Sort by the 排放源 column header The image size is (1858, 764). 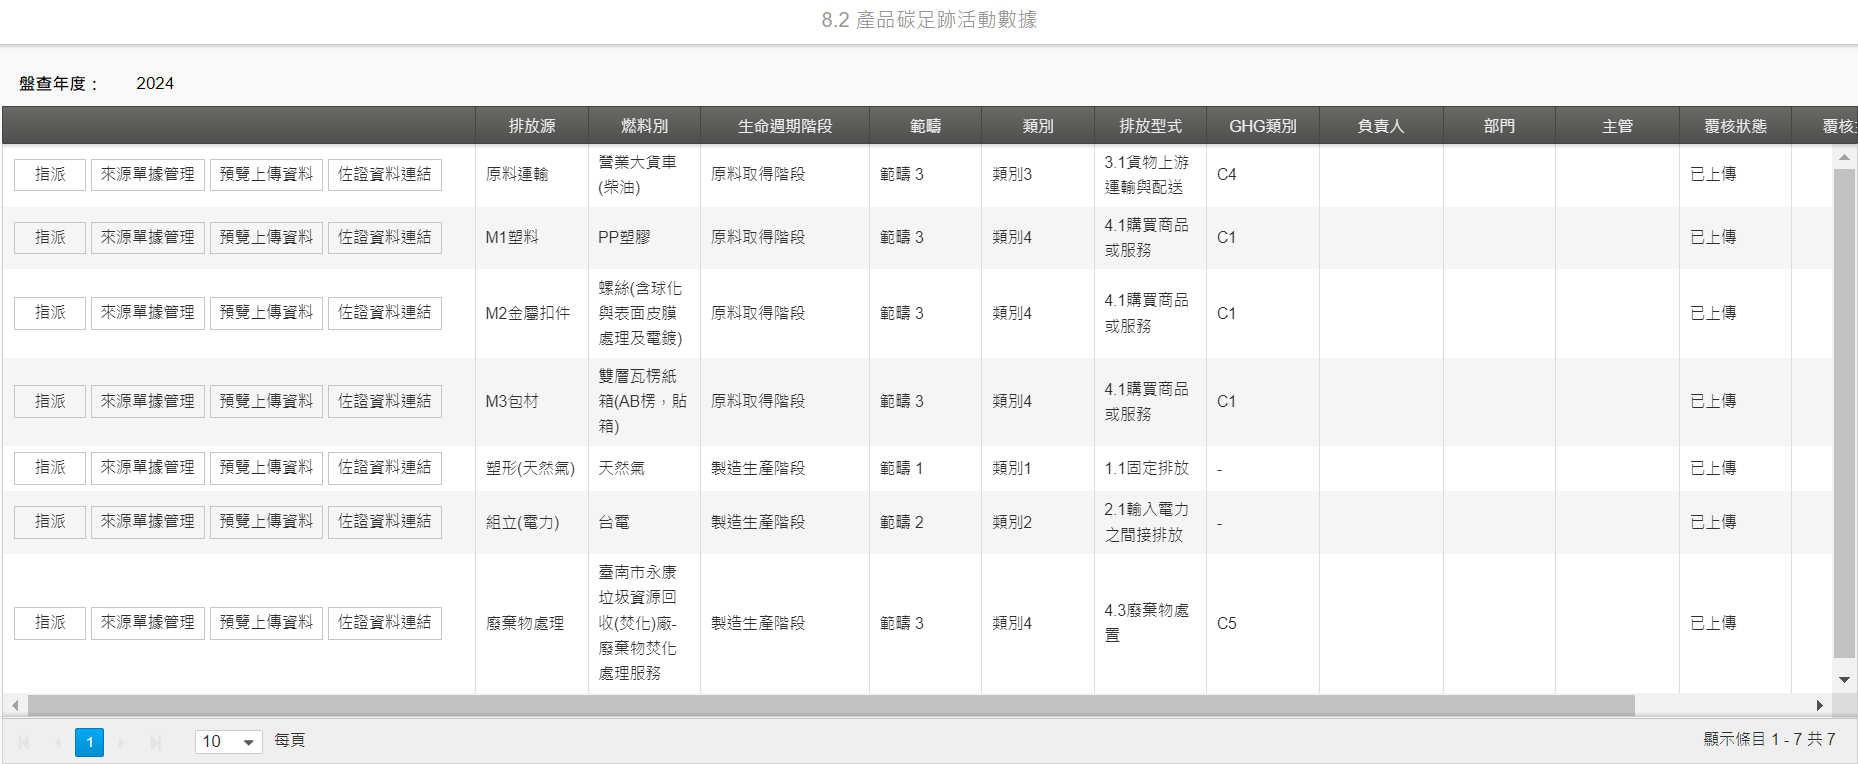[x=532, y=126]
